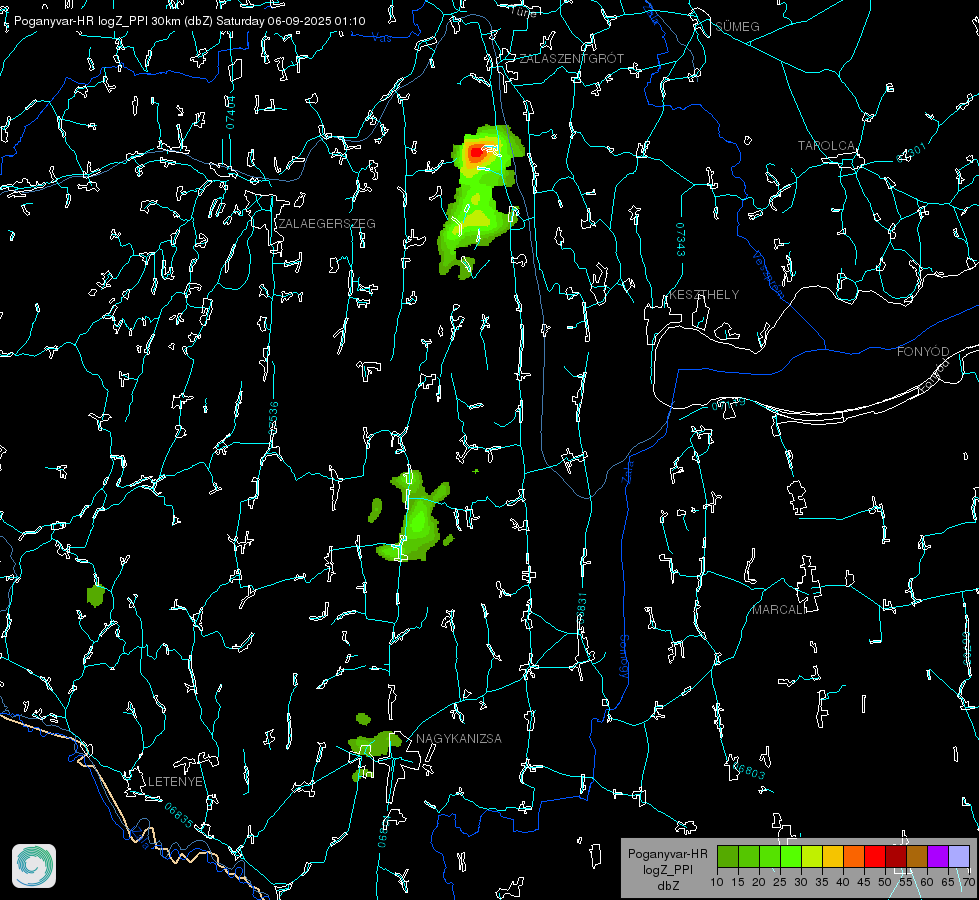Viewport: 979px width, 900px height.
Task: Pick the brown 55–60 dBZ legend swatch
Action: (x=917, y=856)
